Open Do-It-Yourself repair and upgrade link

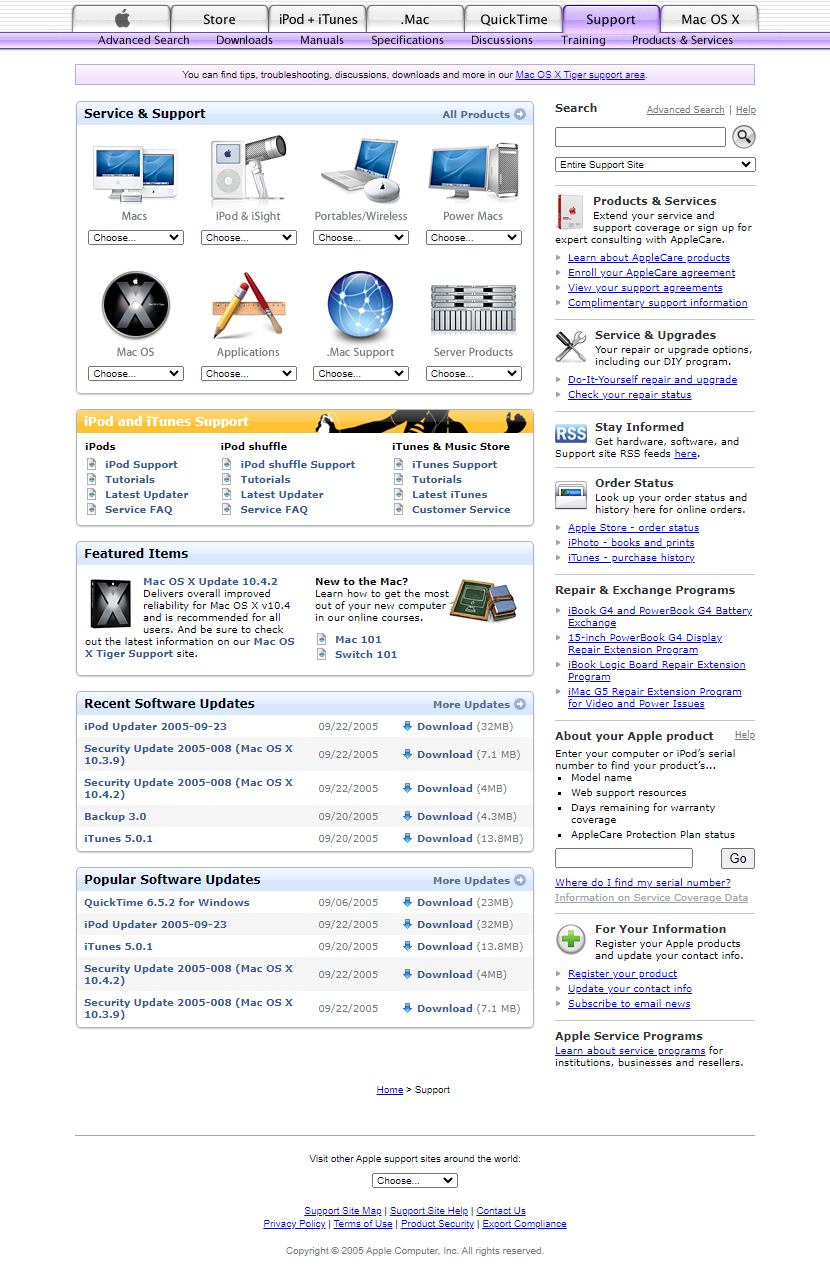tap(653, 380)
